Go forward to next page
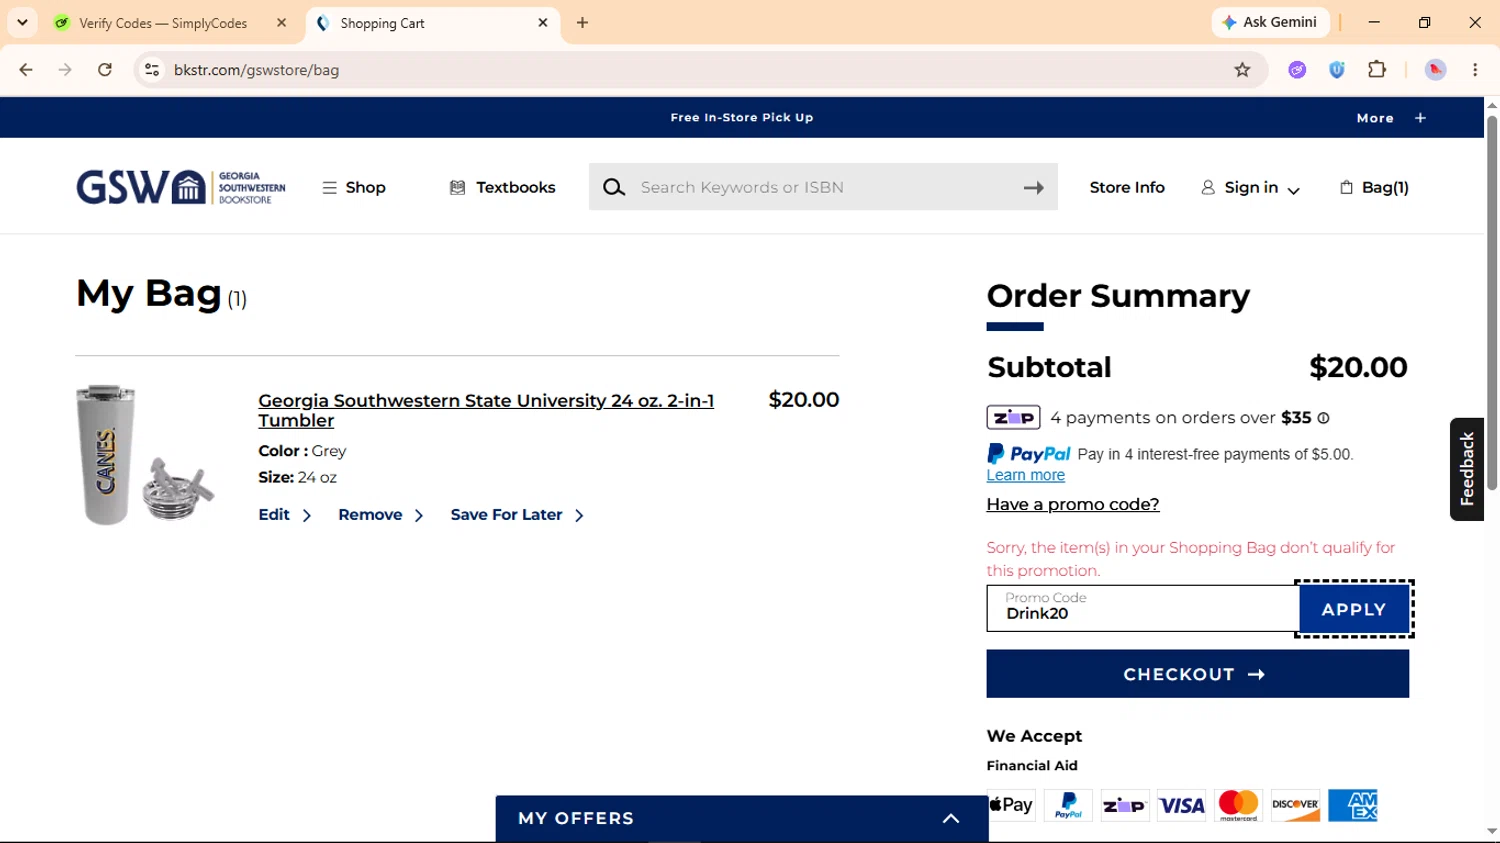This screenshot has height=843, width=1500. pos(65,70)
